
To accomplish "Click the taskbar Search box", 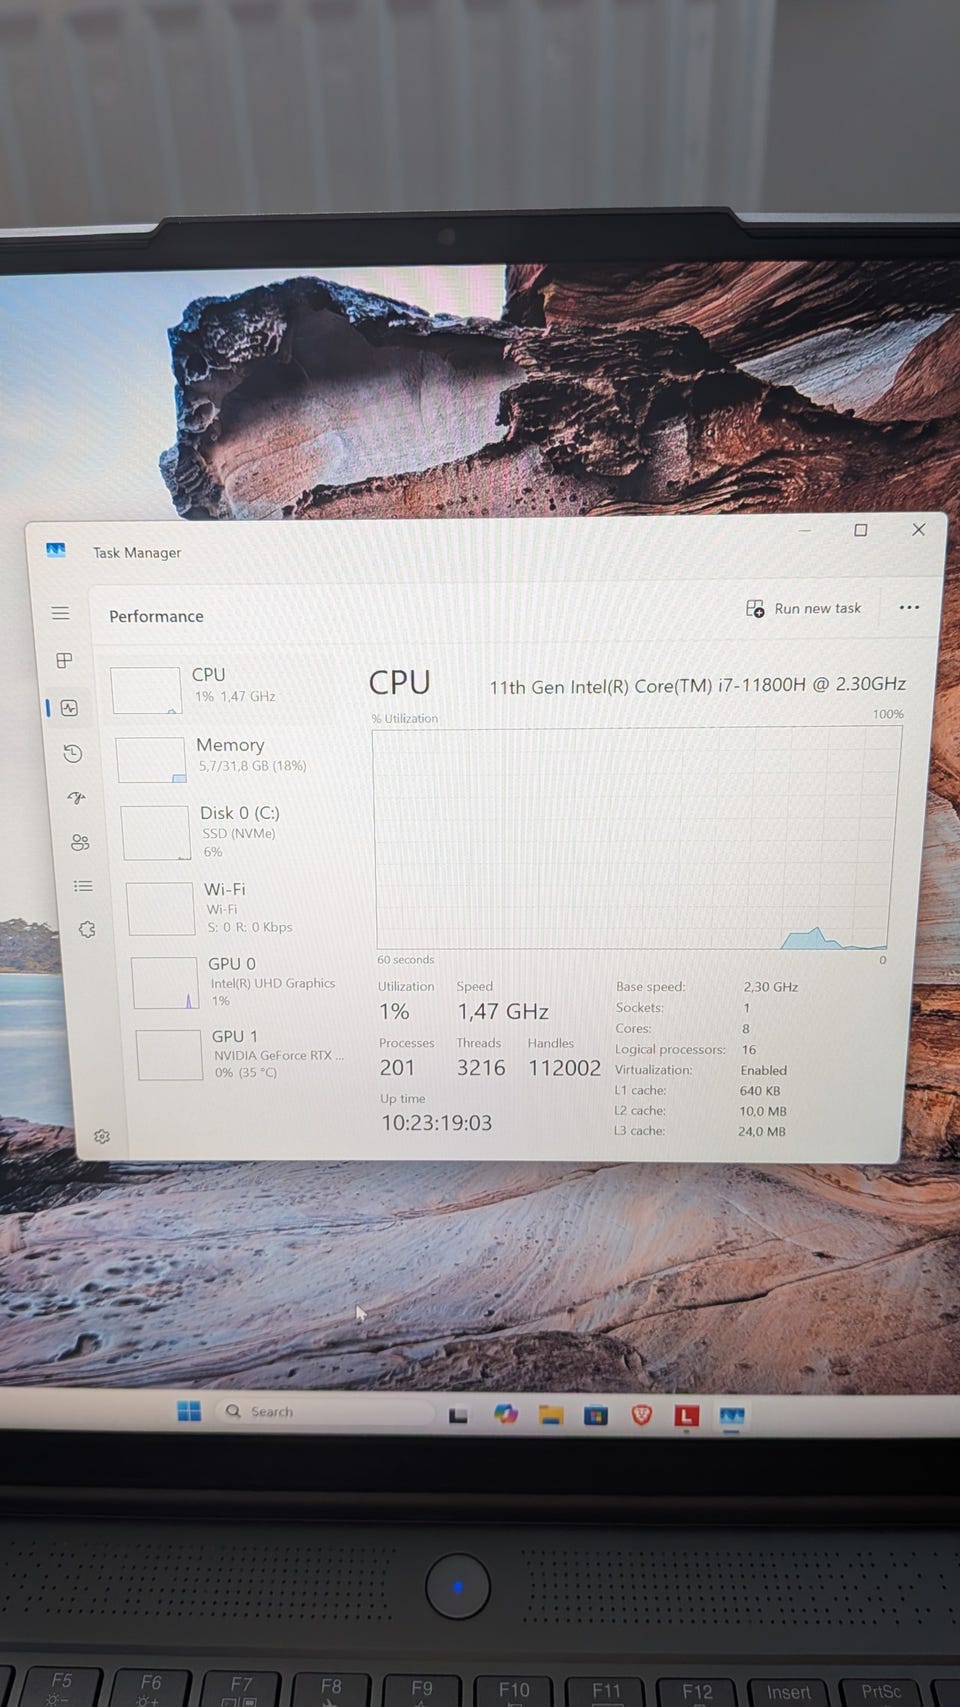I will tap(325, 1411).
